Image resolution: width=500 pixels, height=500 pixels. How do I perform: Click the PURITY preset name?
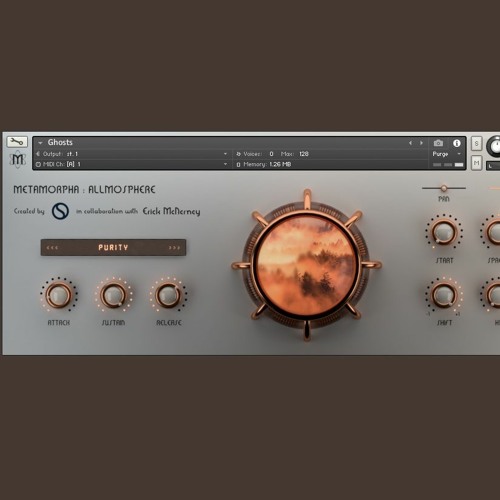pos(113,248)
